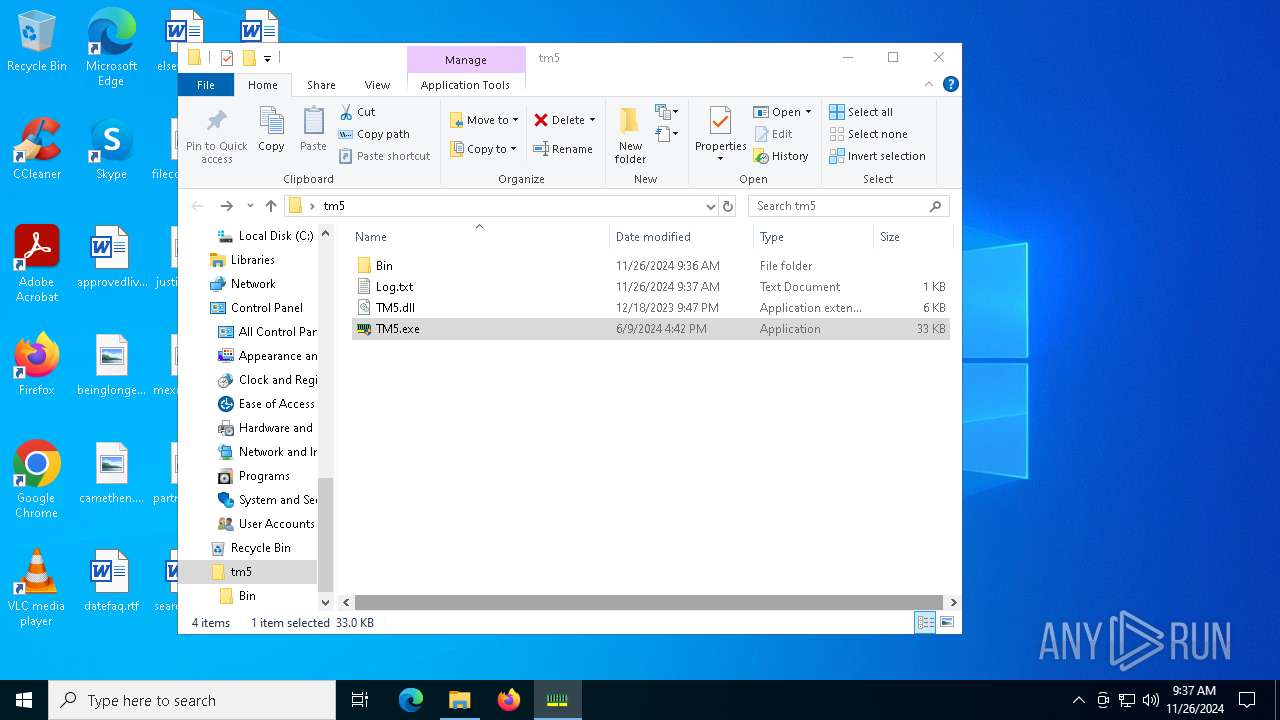
Task: Open the Windows Start menu
Action: (24, 700)
